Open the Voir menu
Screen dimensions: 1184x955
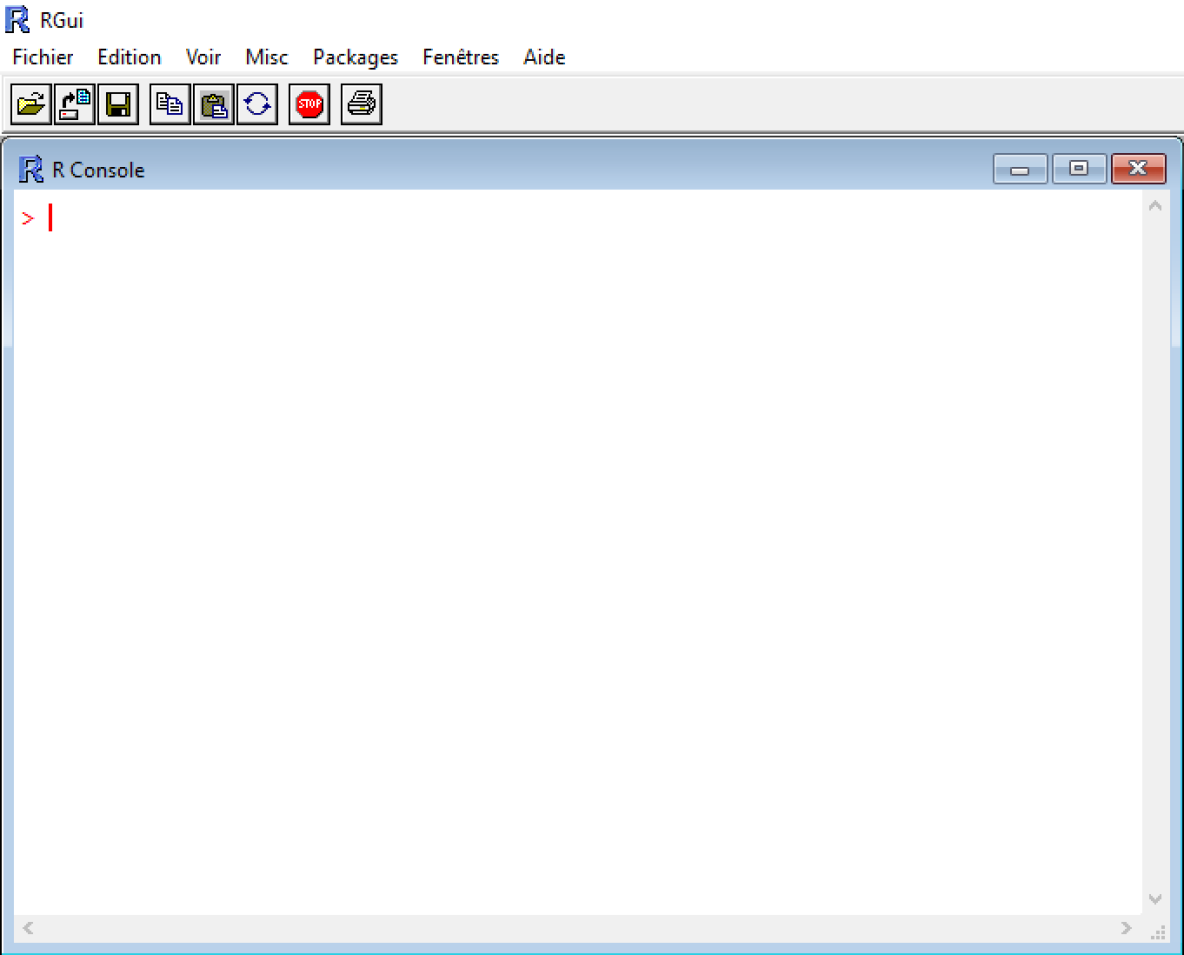[x=203, y=57]
